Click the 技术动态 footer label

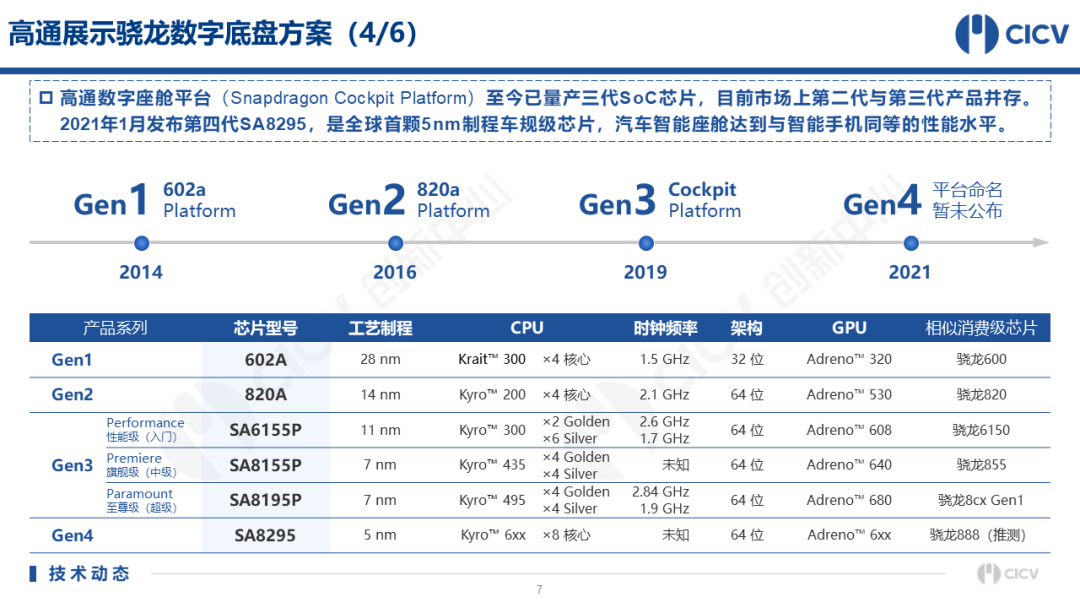point(90,574)
